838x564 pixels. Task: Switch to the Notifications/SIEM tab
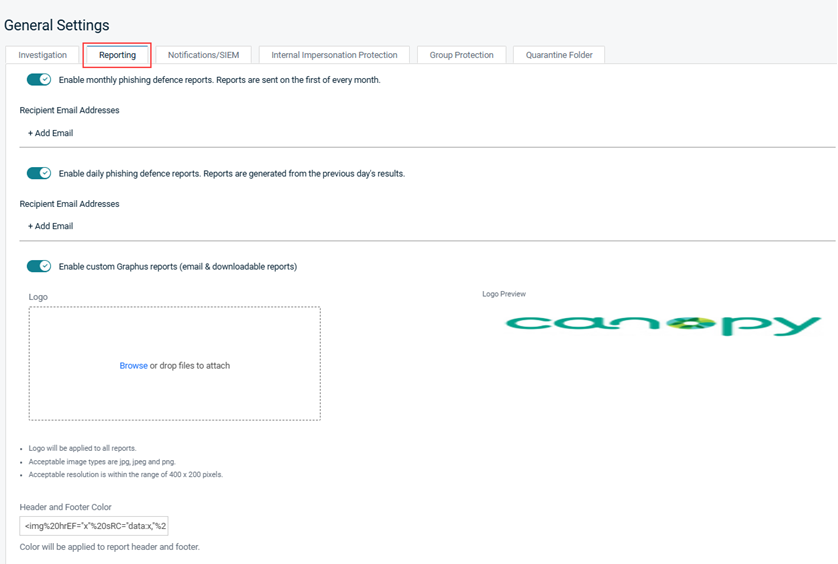[x=203, y=55]
